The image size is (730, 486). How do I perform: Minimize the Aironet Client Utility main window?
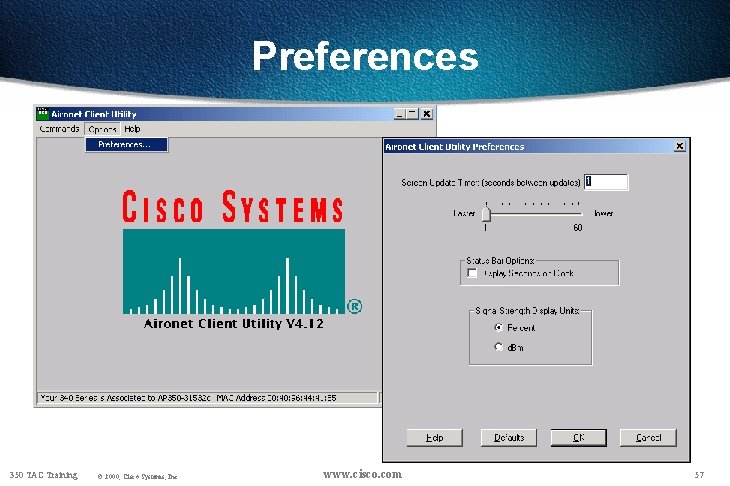point(399,114)
